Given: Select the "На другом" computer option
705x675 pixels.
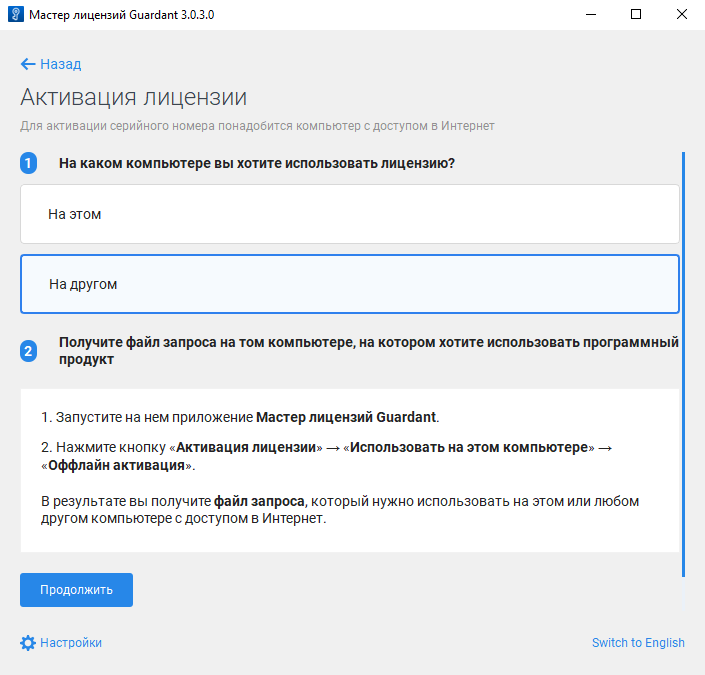Looking at the screenshot, I should click(350, 284).
